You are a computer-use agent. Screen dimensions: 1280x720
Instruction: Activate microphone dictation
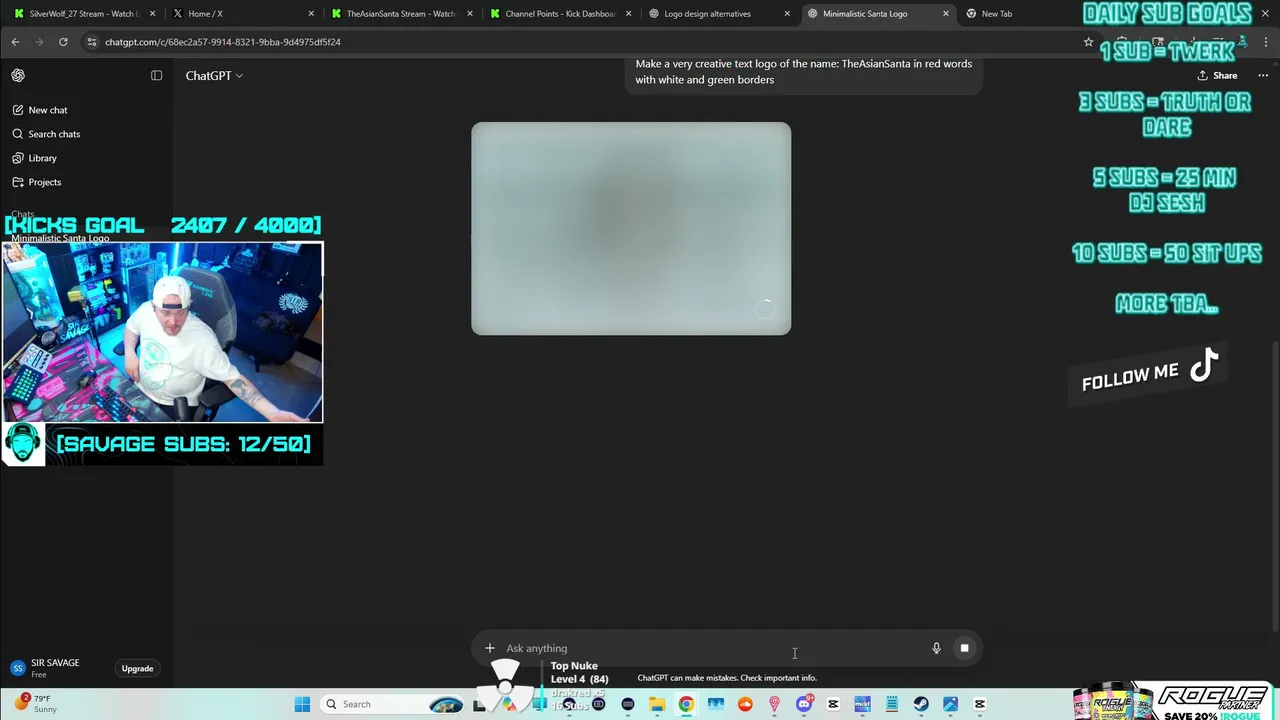point(936,648)
